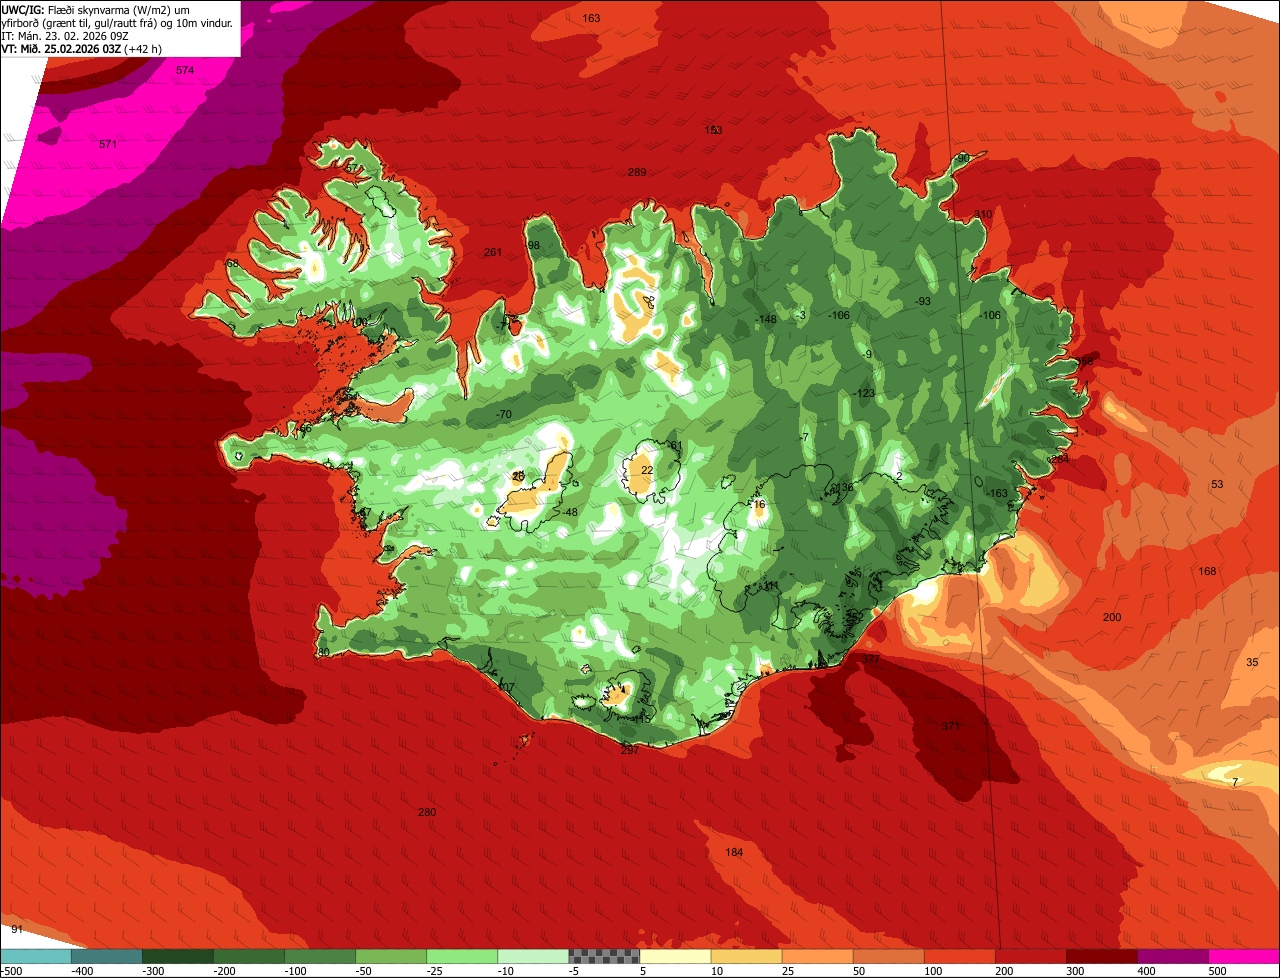The width and height of the screenshot is (1280, 978).
Task: Select the checkered legend swatch between -5 and 5
Action: coord(604,956)
